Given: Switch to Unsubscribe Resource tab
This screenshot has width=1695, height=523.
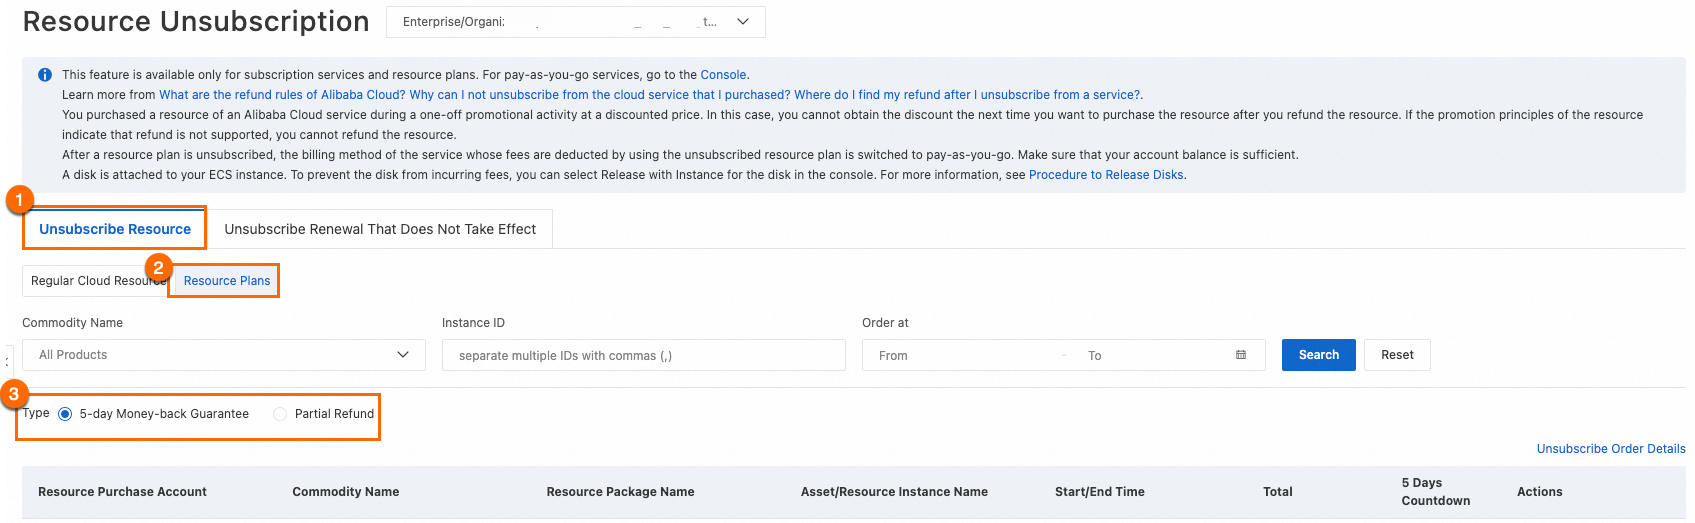Looking at the screenshot, I should [115, 229].
